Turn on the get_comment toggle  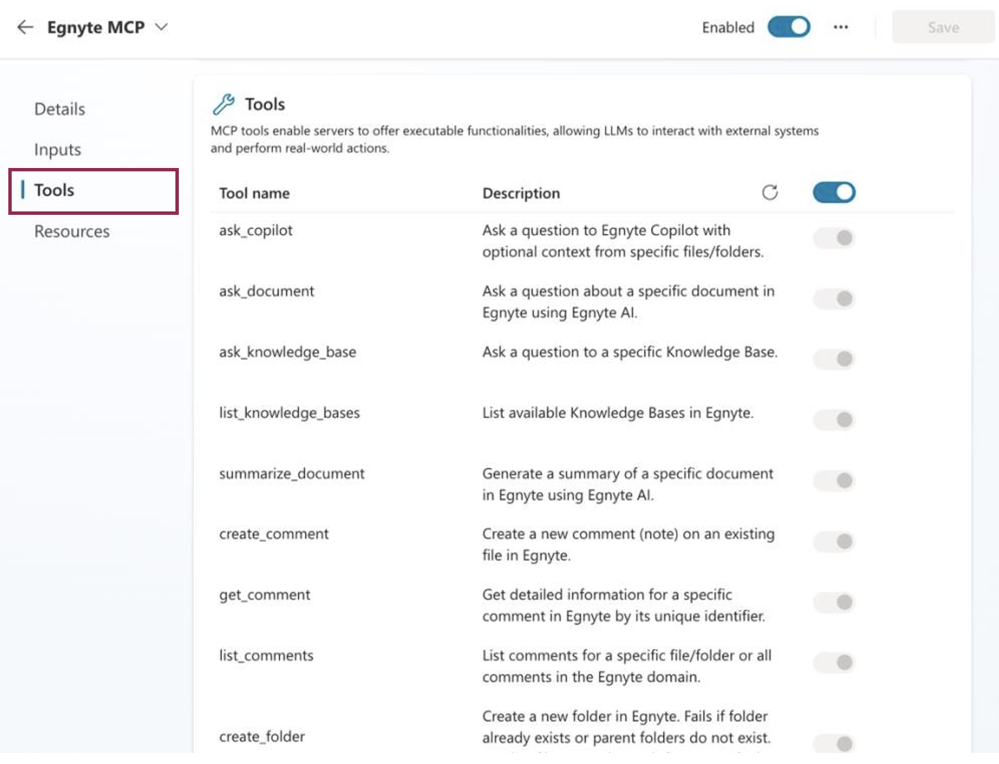833,602
